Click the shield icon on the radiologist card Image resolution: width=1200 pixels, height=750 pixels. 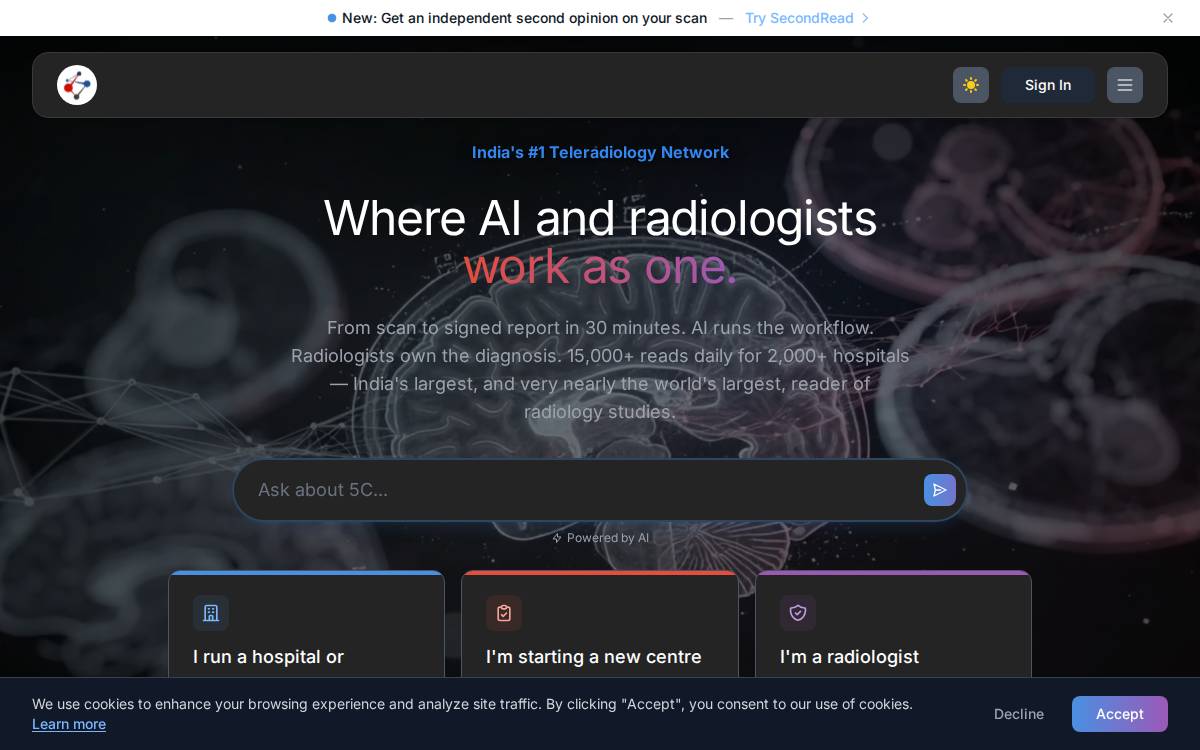click(798, 613)
